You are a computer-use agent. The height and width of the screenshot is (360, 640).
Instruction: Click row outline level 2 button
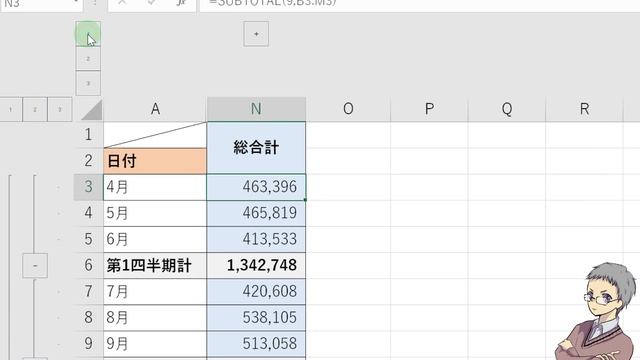(x=35, y=109)
